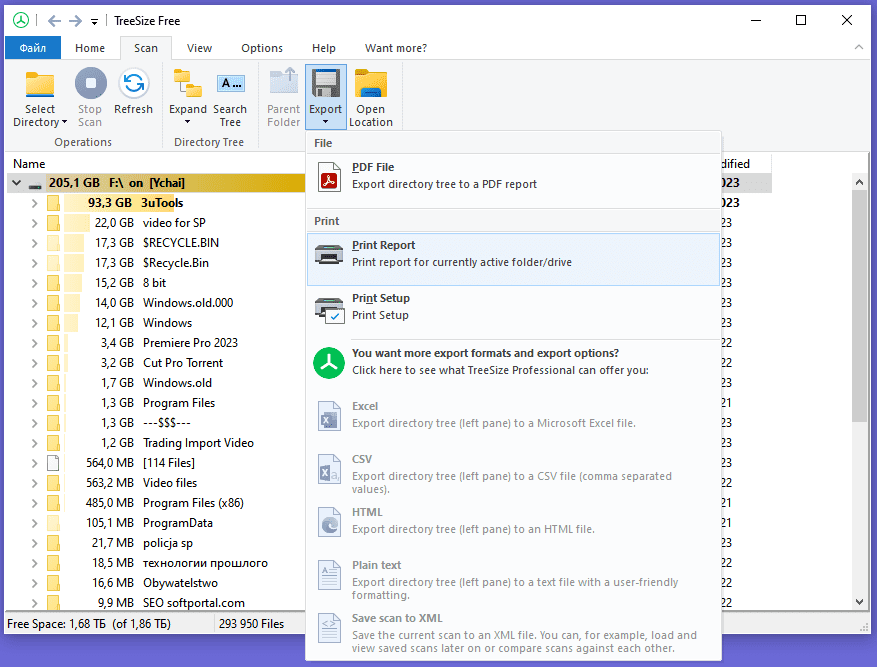The width and height of the screenshot is (877, 667).
Task: Choose the Print Report menu entry
Action: pyautogui.click(x=513, y=259)
